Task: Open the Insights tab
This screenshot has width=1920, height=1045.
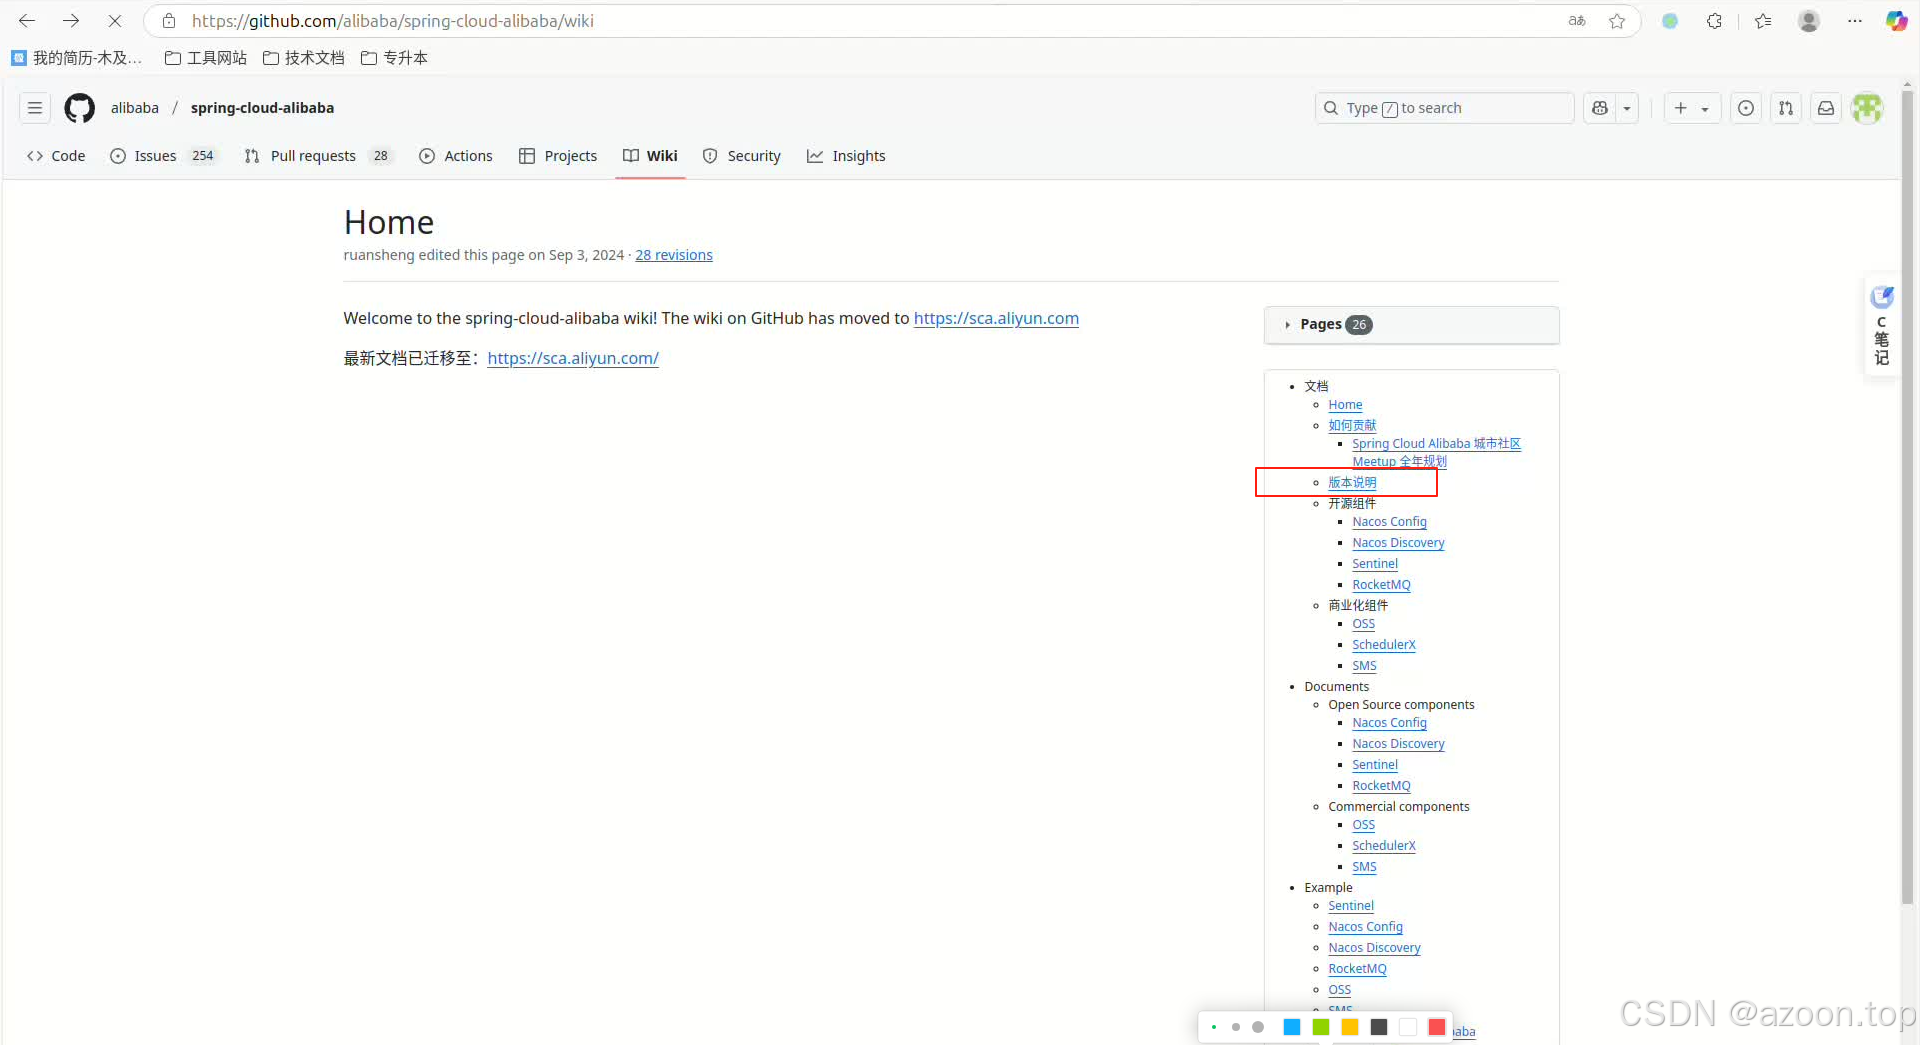Action: click(x=846, y=156)
